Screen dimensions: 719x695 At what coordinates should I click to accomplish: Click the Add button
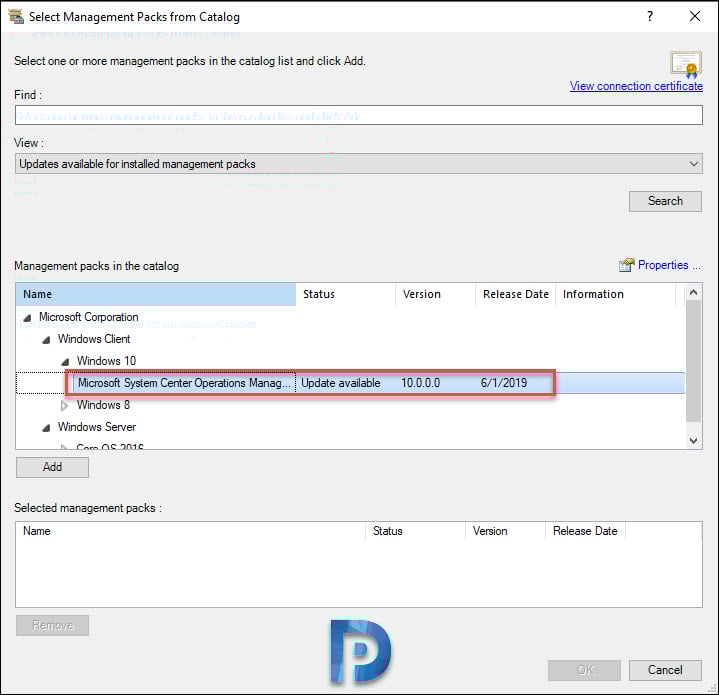[x=52, y=467]
